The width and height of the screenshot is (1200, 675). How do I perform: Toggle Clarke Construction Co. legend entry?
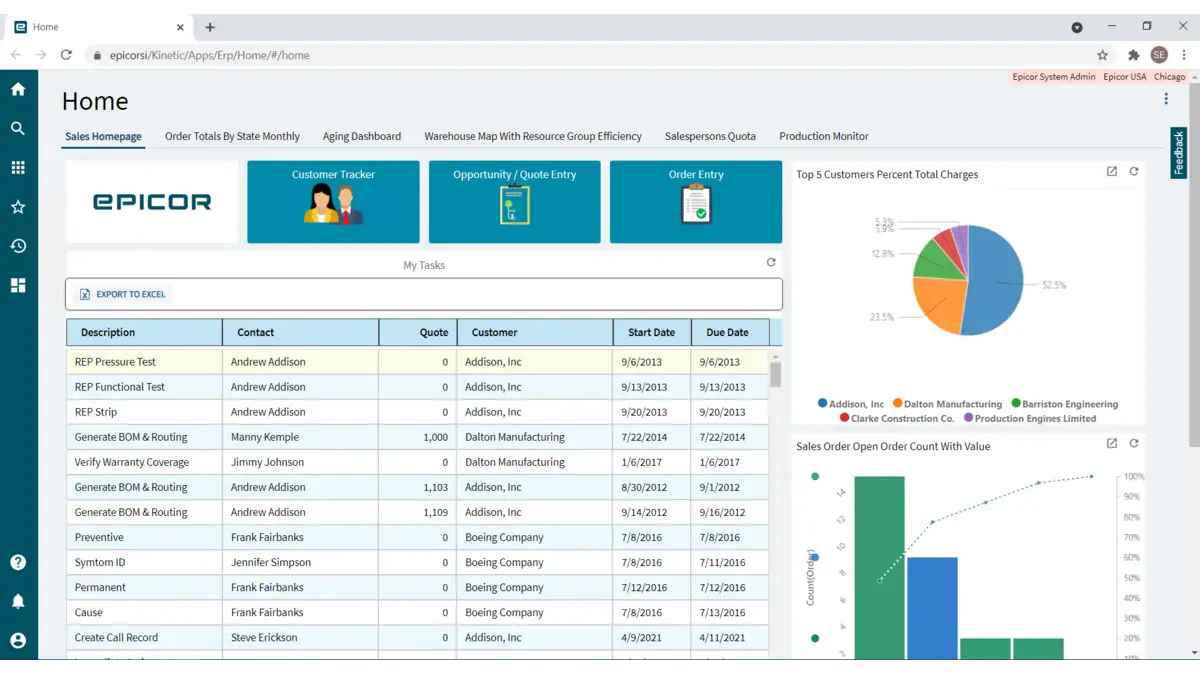click(897, 418)
